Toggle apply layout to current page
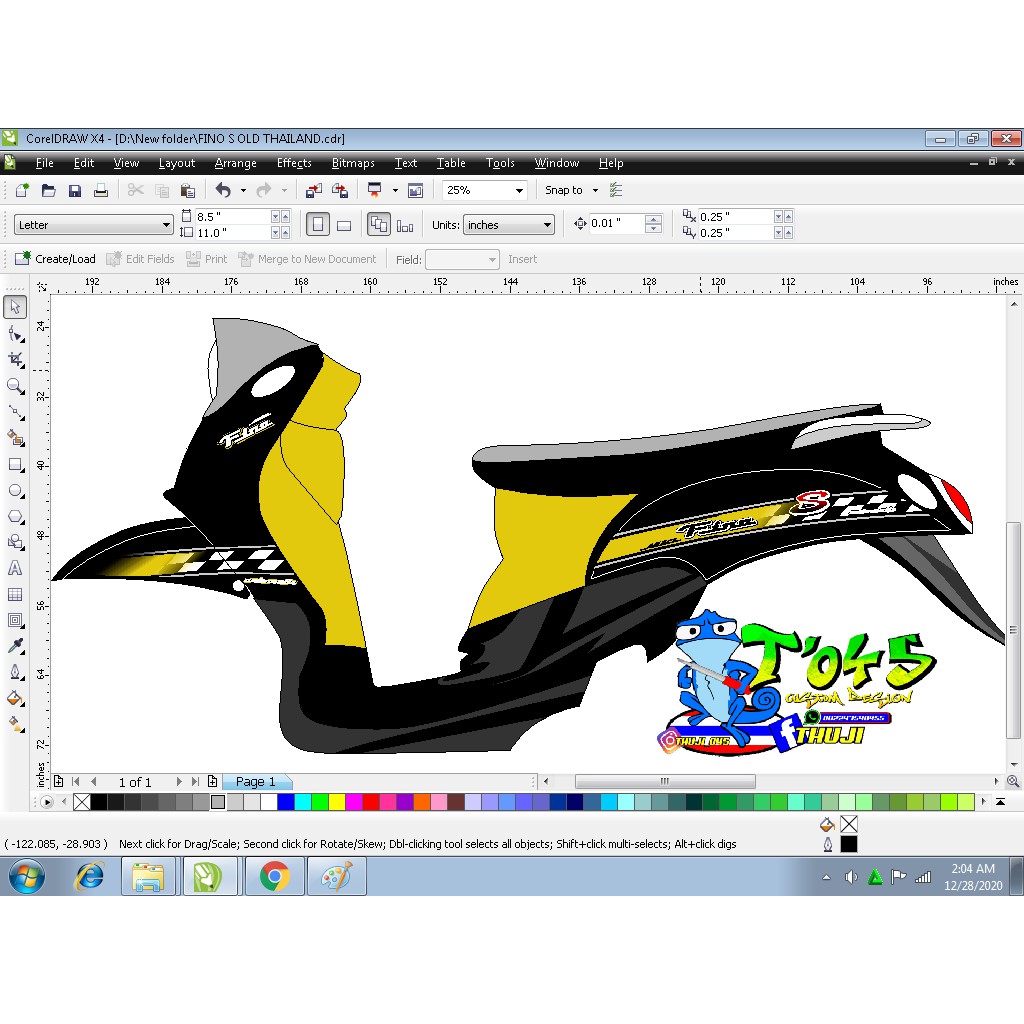 tap(405, 225)
